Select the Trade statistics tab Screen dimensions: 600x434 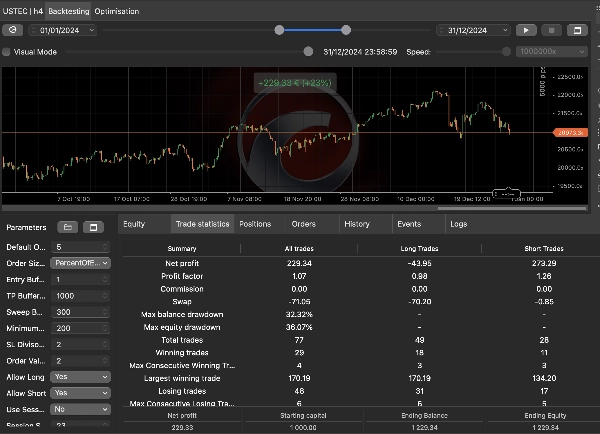click(202, 224)
